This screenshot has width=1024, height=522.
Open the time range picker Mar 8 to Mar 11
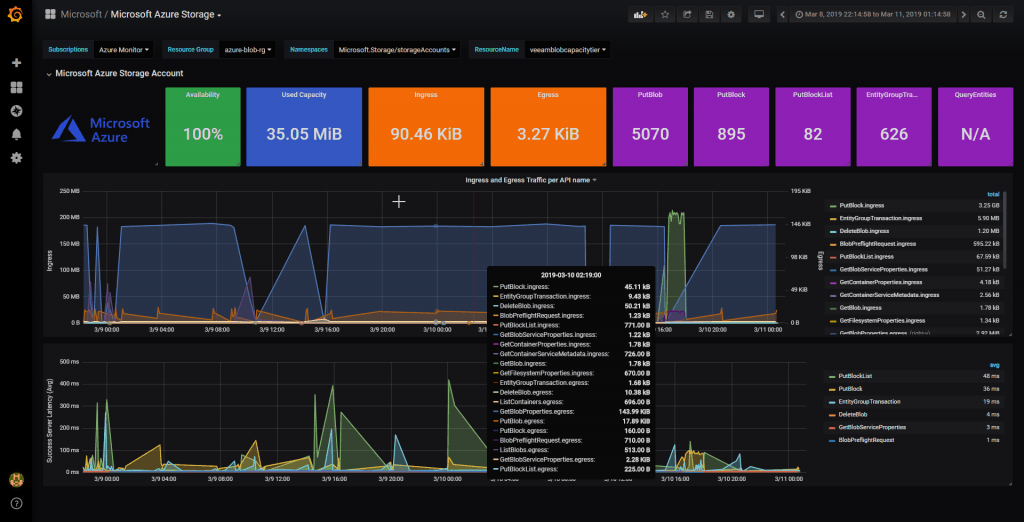coord(872,14)
